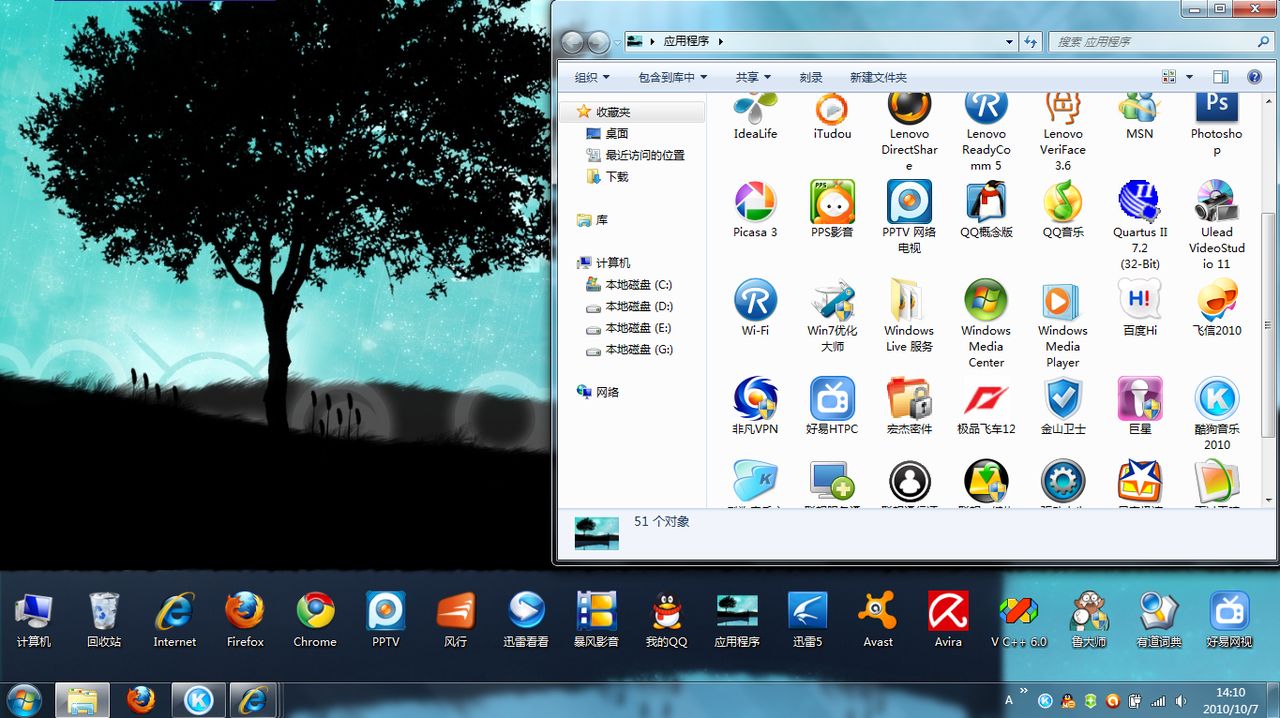The image size is (1280, 718).
Task: Launch PPTV 网络电视
Action: tap(908, 207)
